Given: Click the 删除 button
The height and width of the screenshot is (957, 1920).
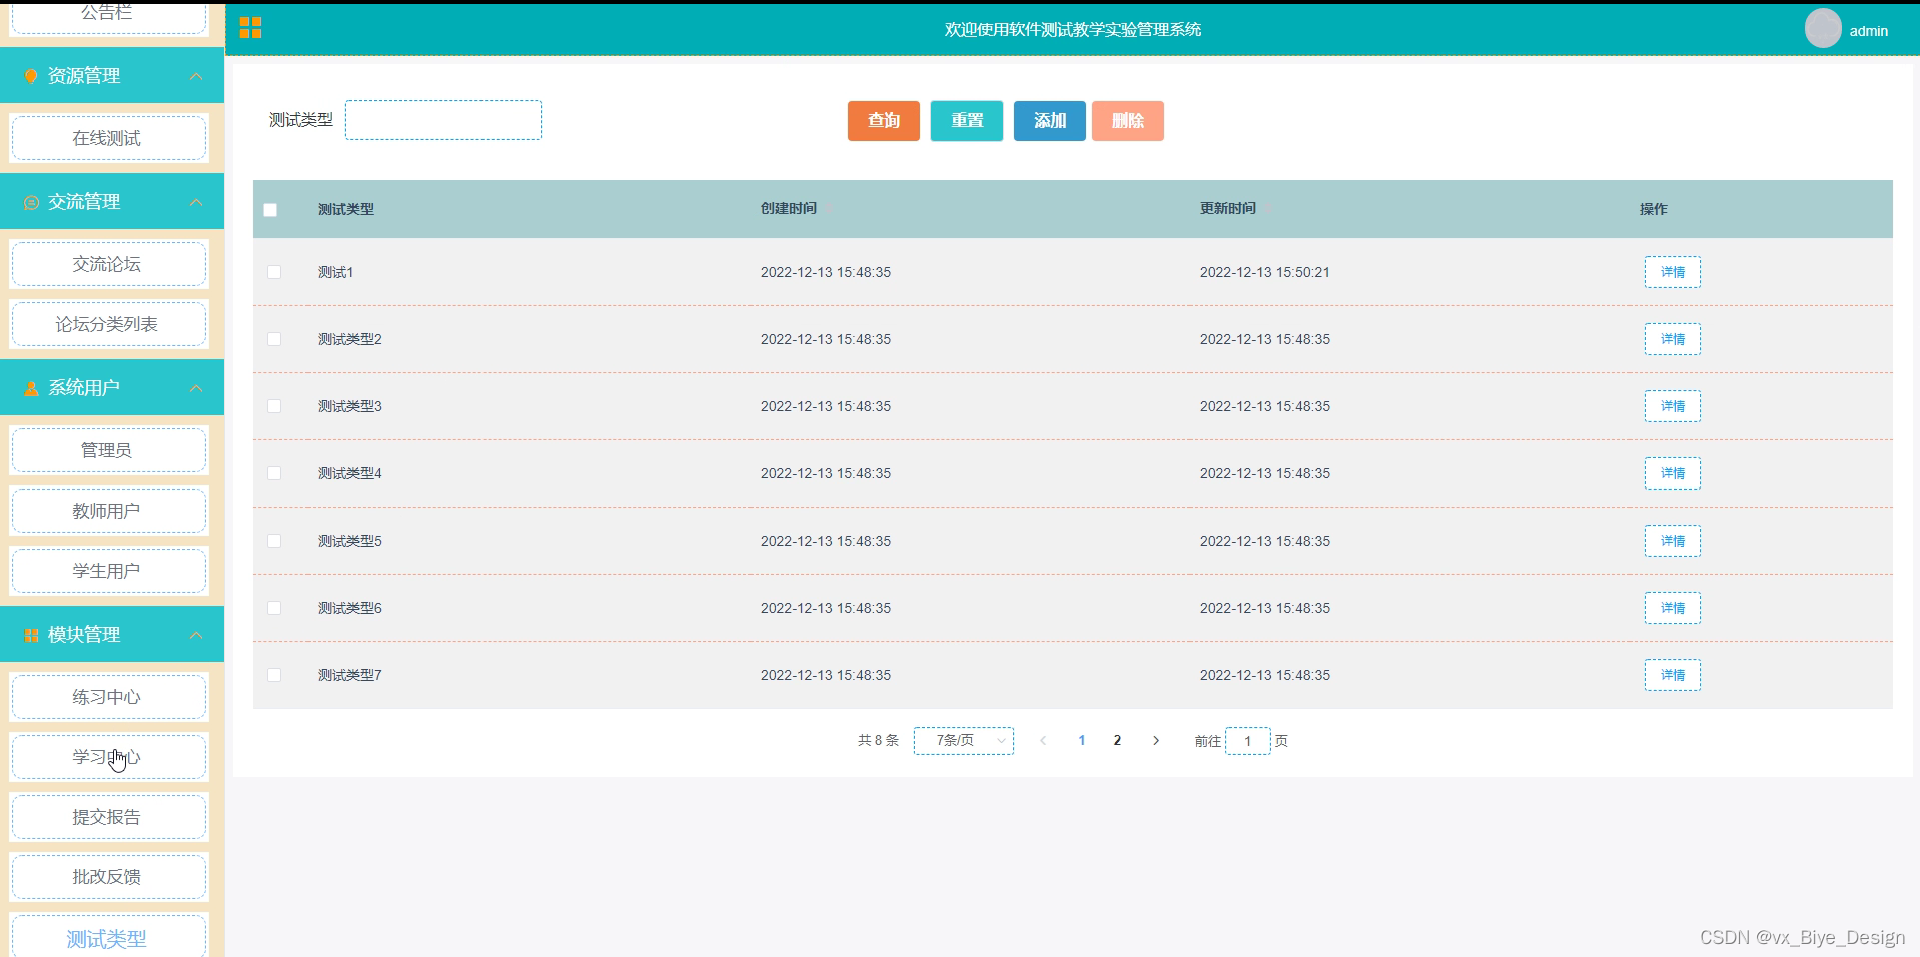Looking at the screenshot, I should point(1128,121).
